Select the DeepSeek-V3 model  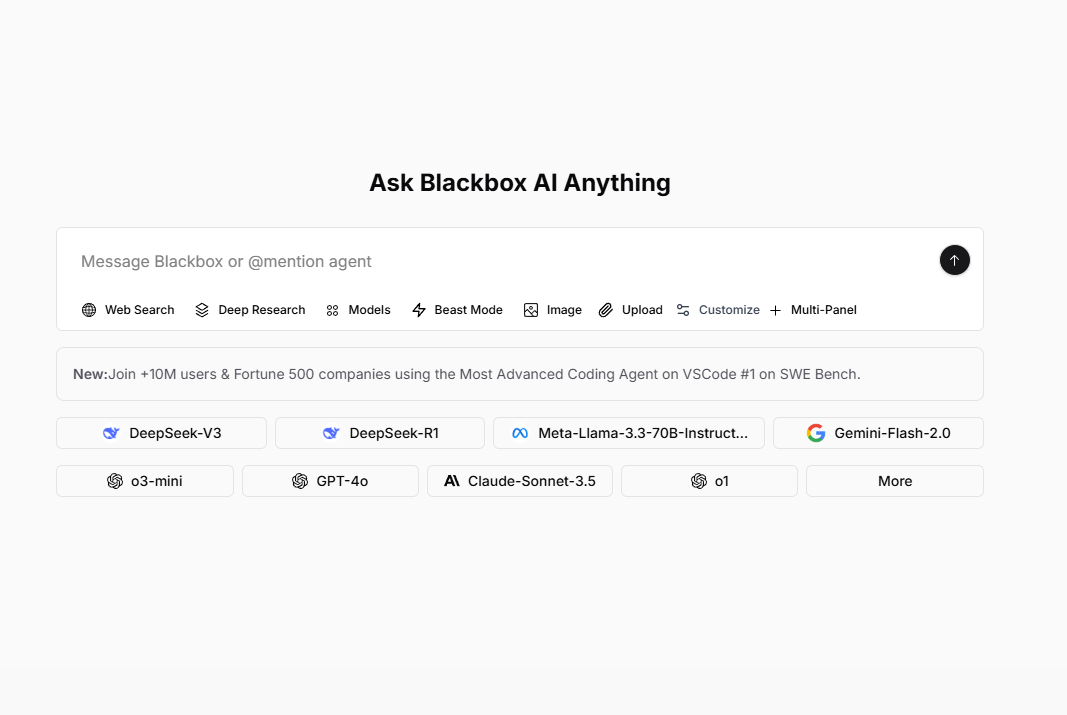[161, 433]
